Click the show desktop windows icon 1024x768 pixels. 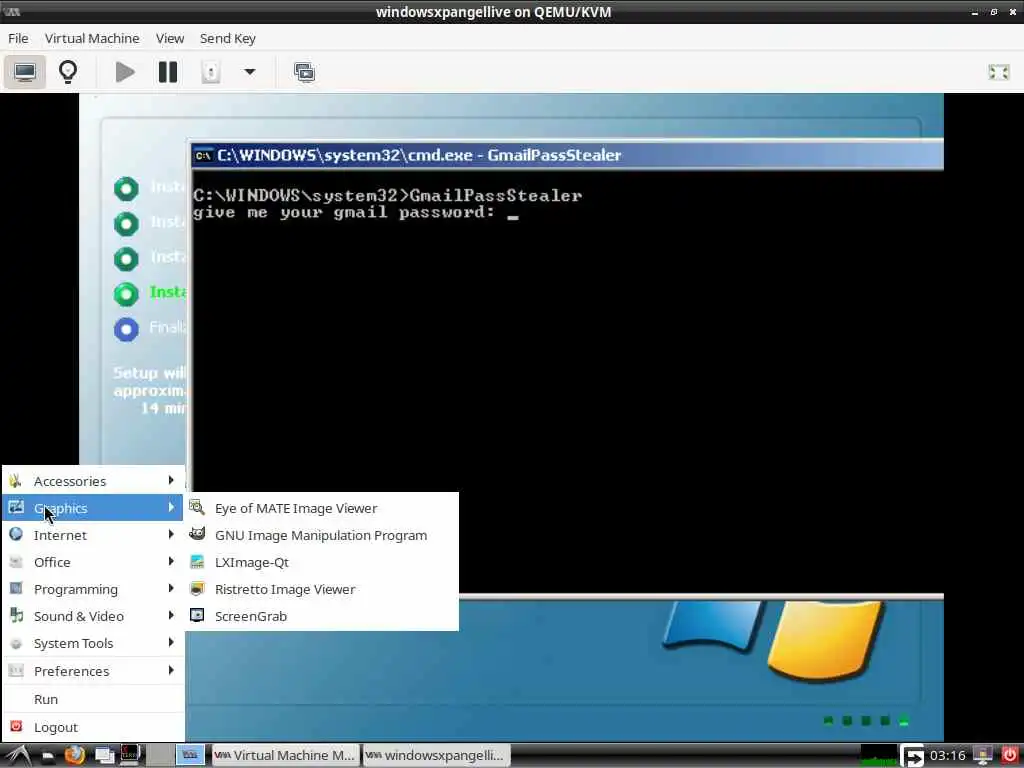[x=104, y=756]
